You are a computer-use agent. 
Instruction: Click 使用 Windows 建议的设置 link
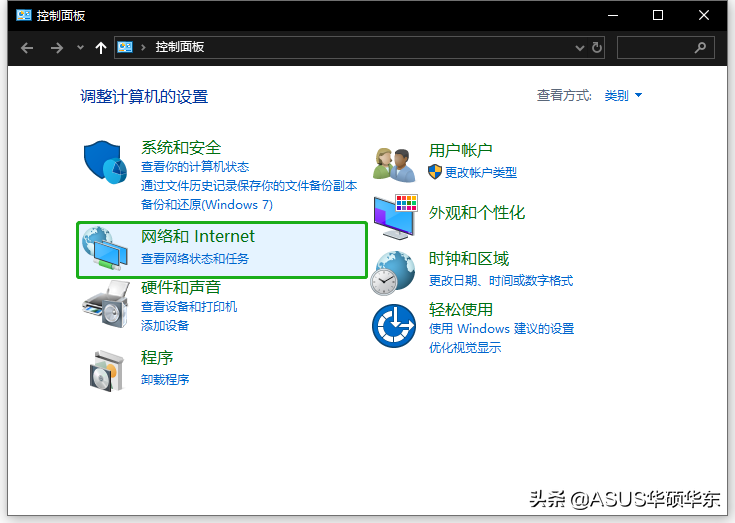pyautogui.click(x=501, y=329)
